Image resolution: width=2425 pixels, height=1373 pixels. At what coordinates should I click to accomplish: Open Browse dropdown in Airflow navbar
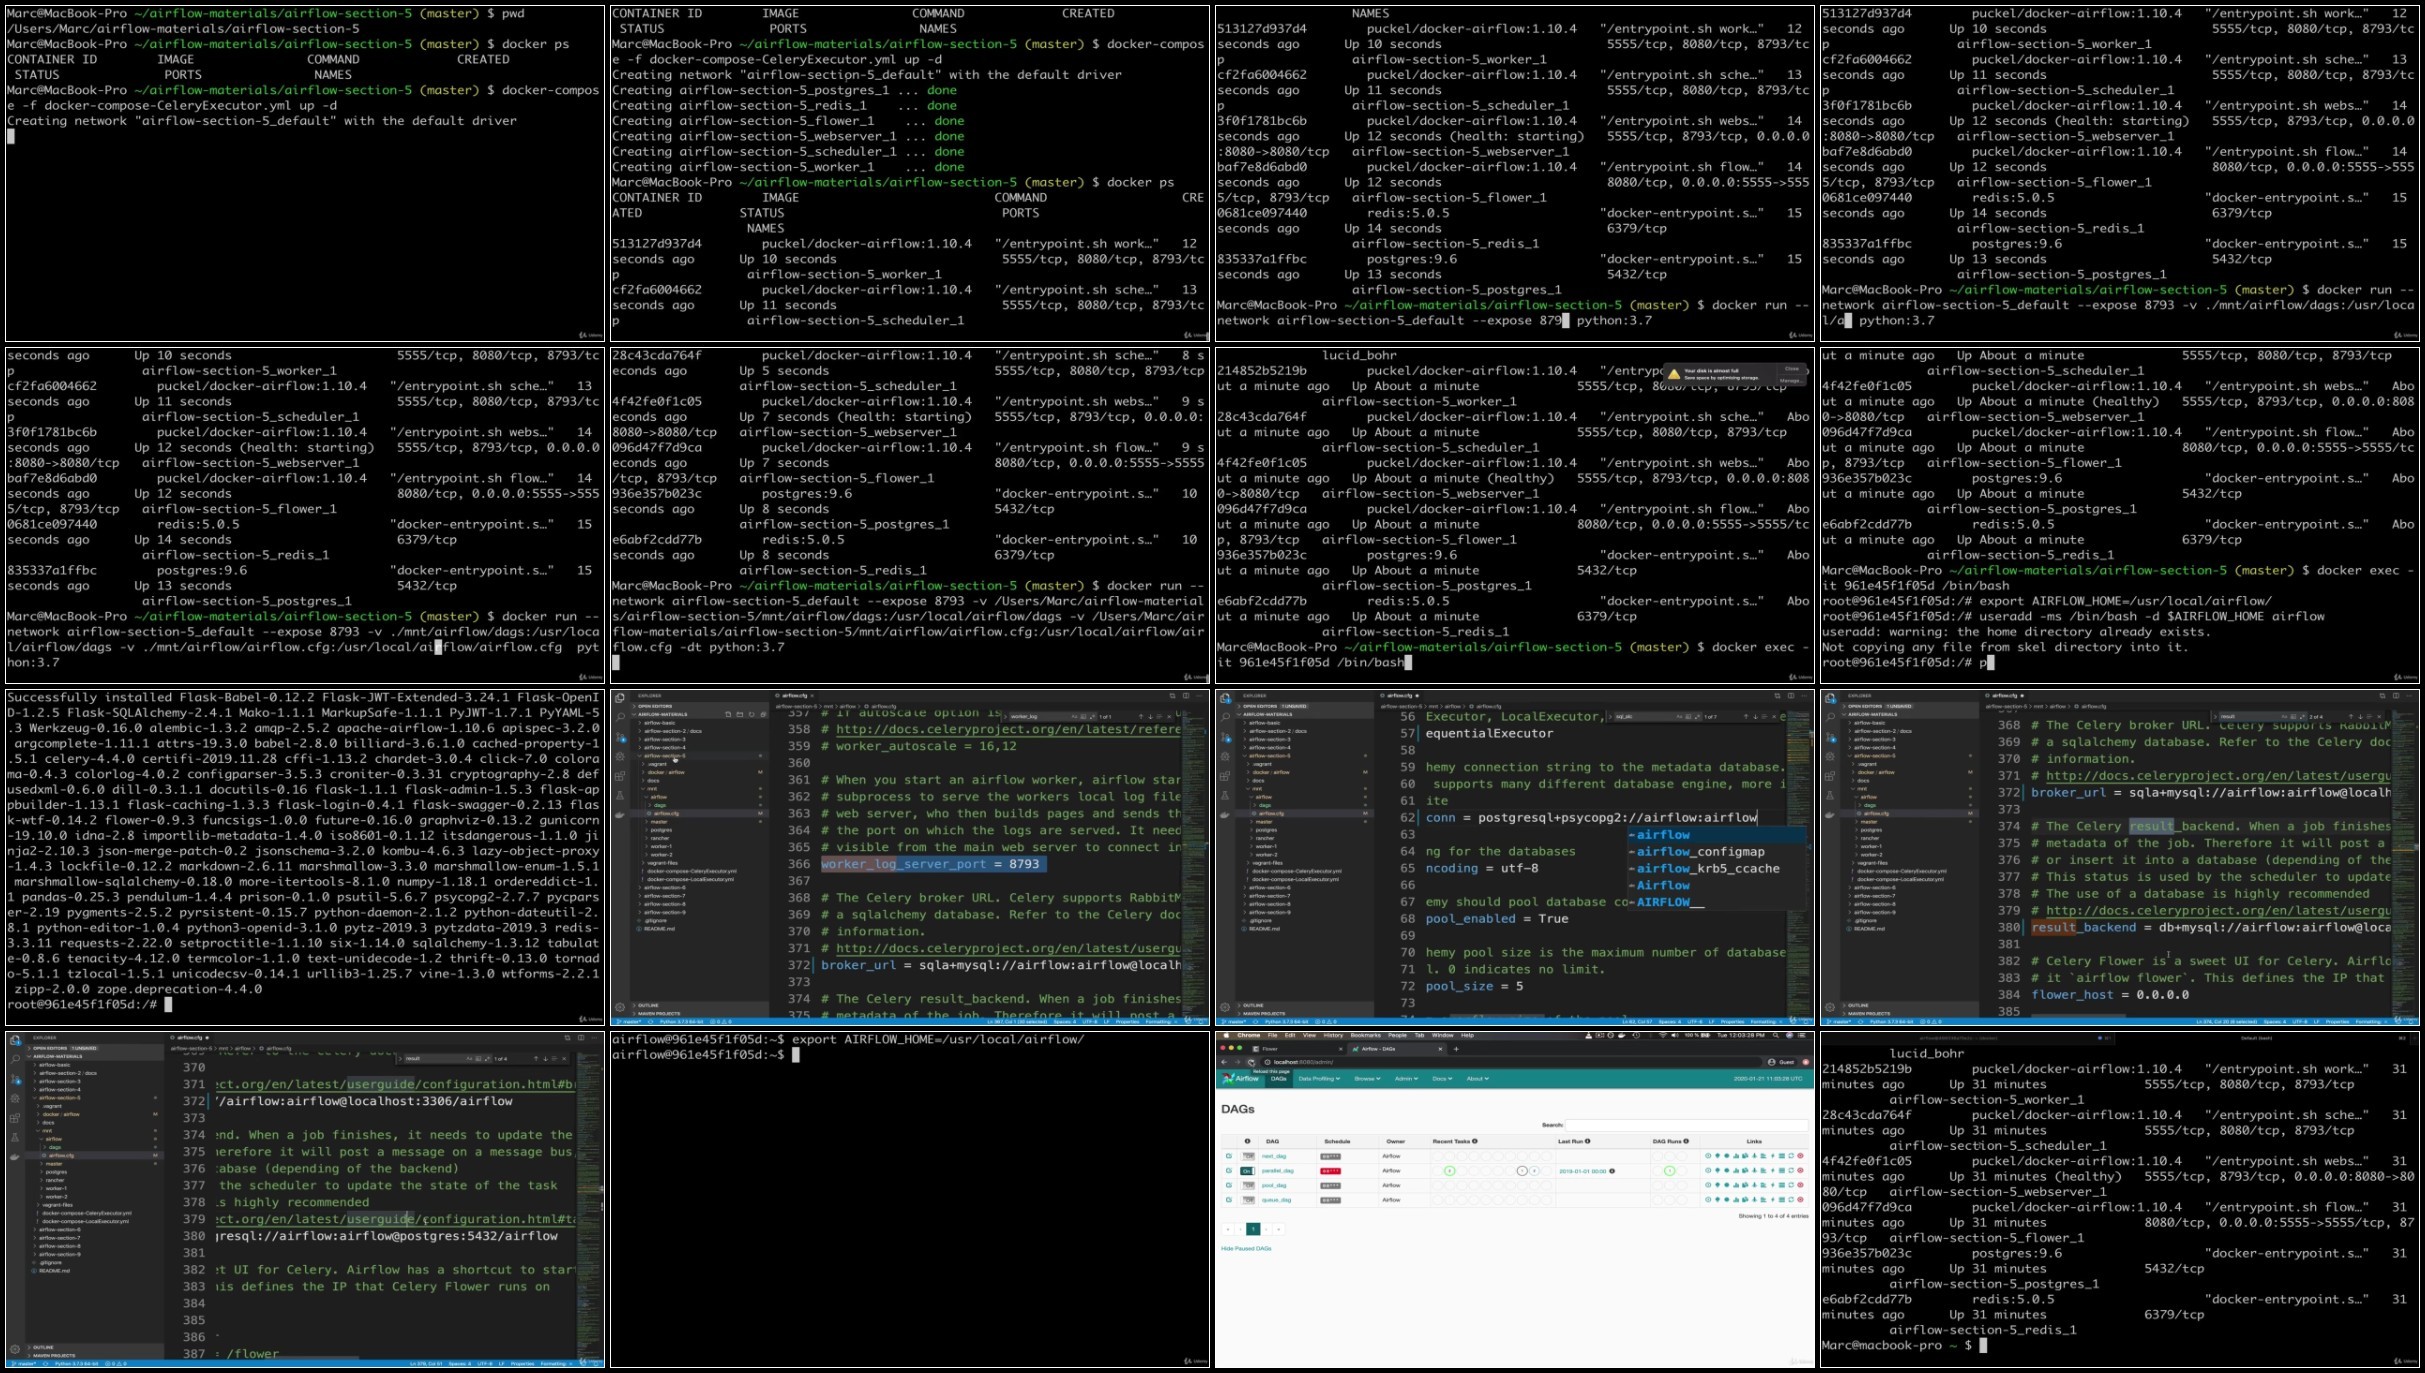tap(1367, 1079)
